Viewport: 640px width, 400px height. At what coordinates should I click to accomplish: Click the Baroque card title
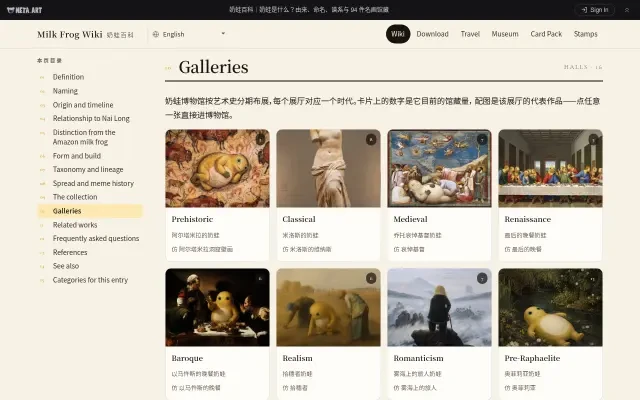pos(187,358)
